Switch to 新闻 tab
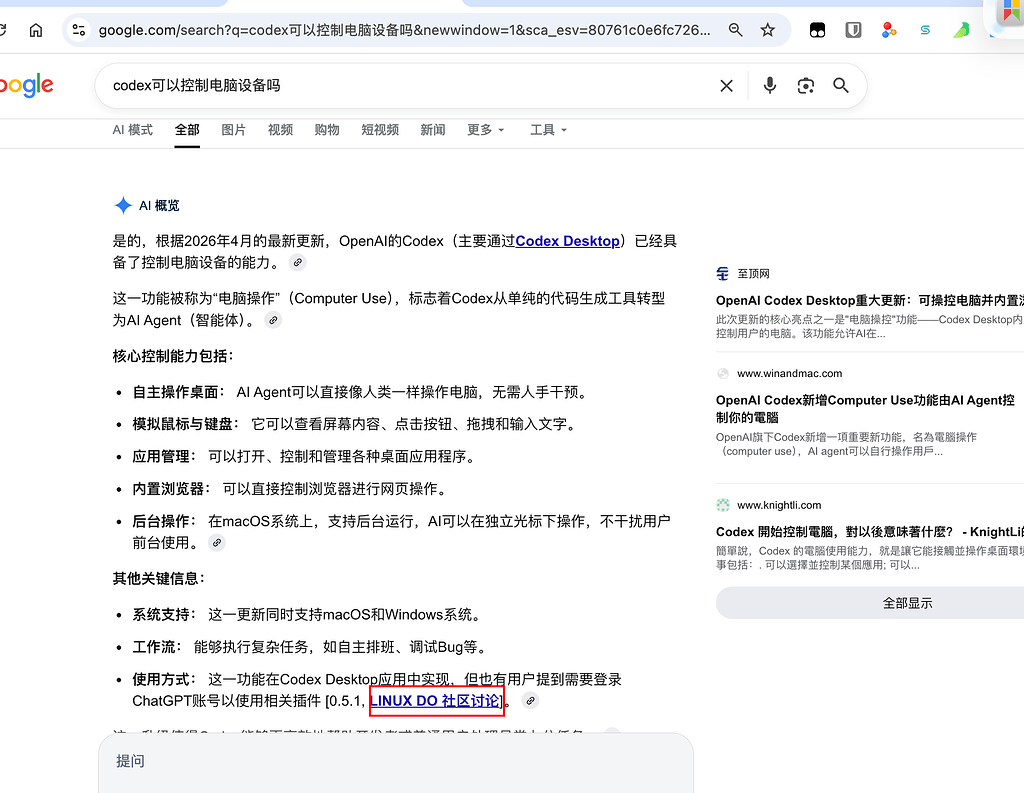Image resolution: width=1024 pixels, height=793 pixels. (432, 130)
